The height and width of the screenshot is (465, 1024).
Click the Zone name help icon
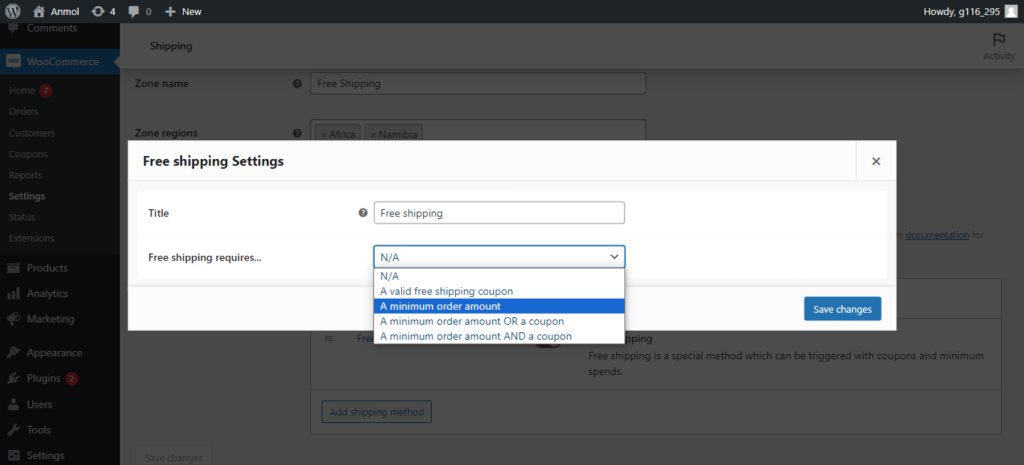point(297,84)
